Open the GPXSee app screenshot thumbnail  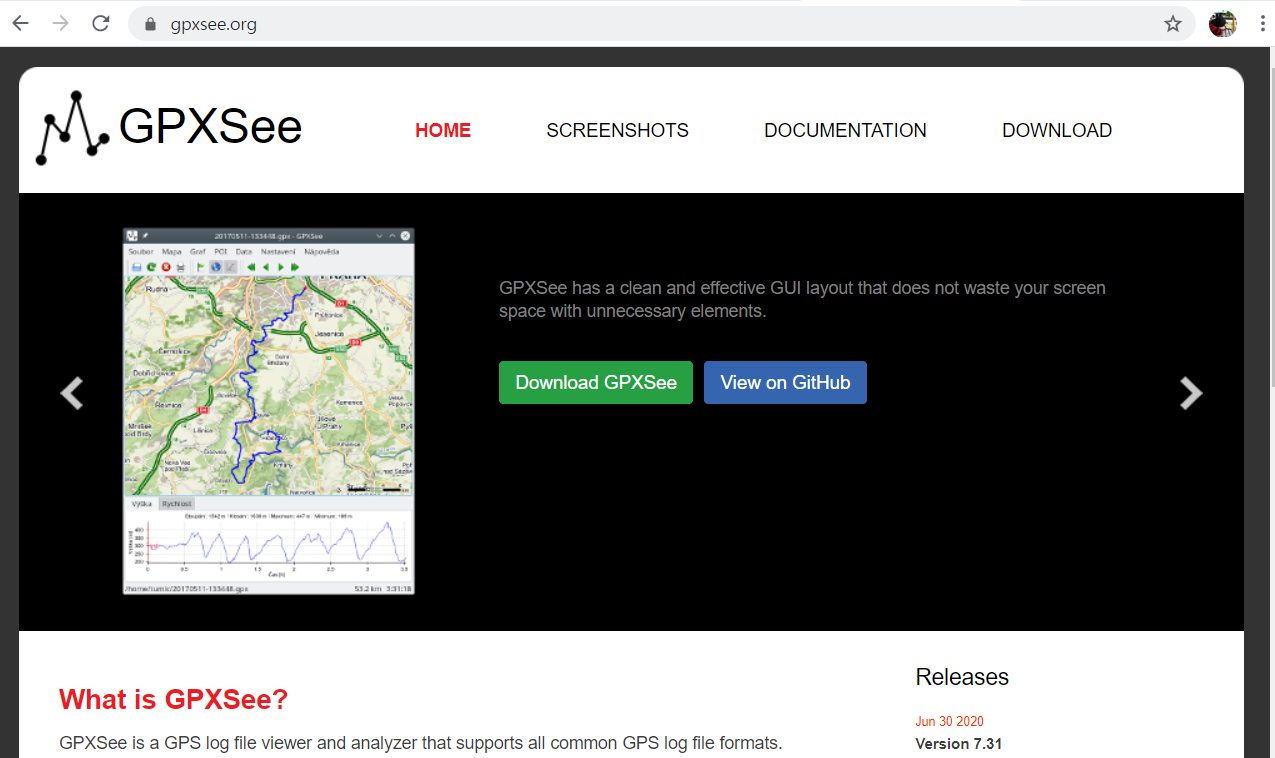click(269, 411)
